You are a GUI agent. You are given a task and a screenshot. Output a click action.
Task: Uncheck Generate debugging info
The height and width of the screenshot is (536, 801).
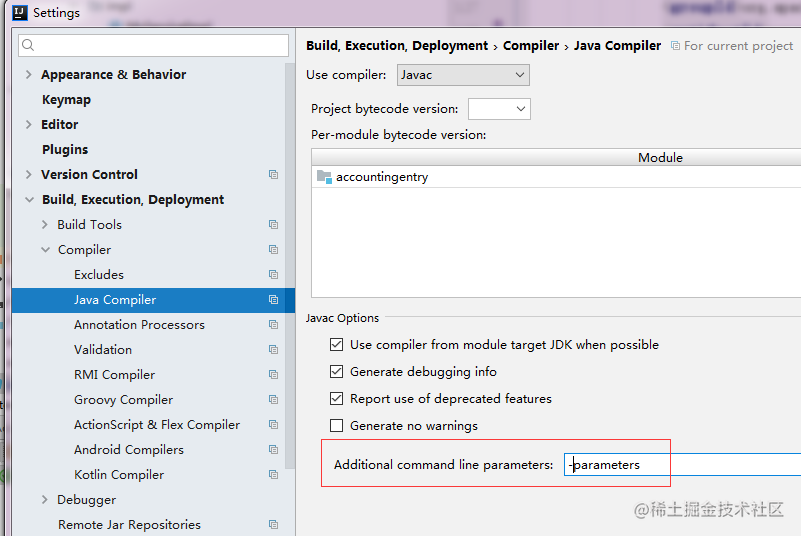pyautogui.click(x=336, y=371)
